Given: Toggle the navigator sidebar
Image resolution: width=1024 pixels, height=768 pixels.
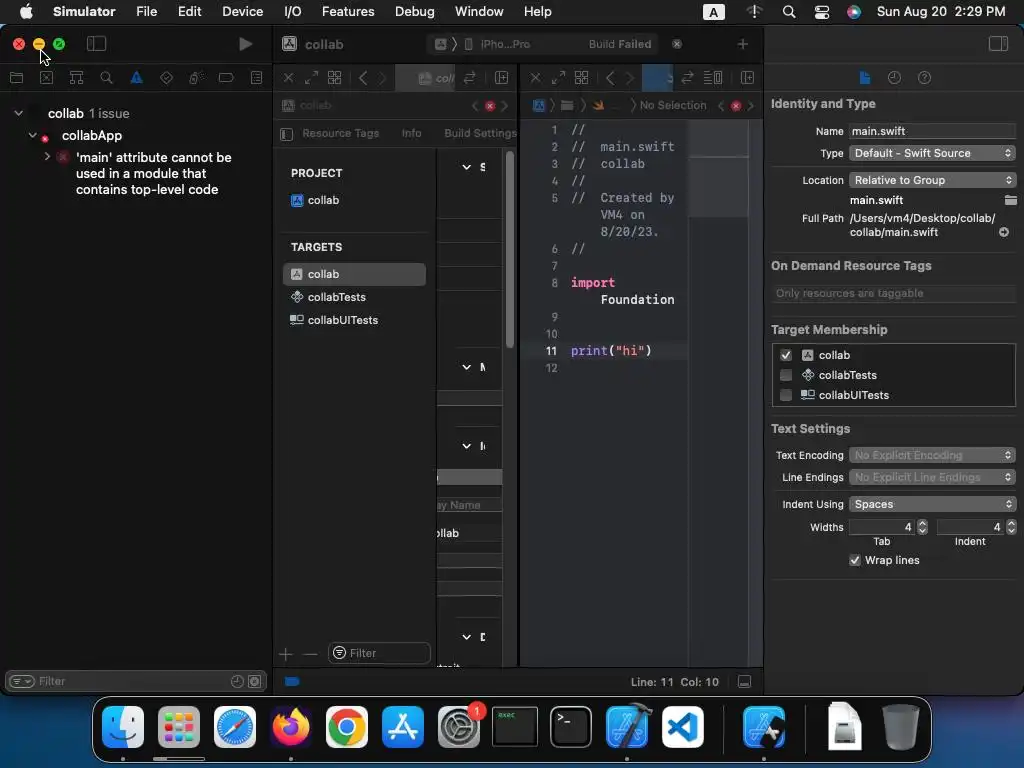Looking at the screenshot, I should point(96,44).
